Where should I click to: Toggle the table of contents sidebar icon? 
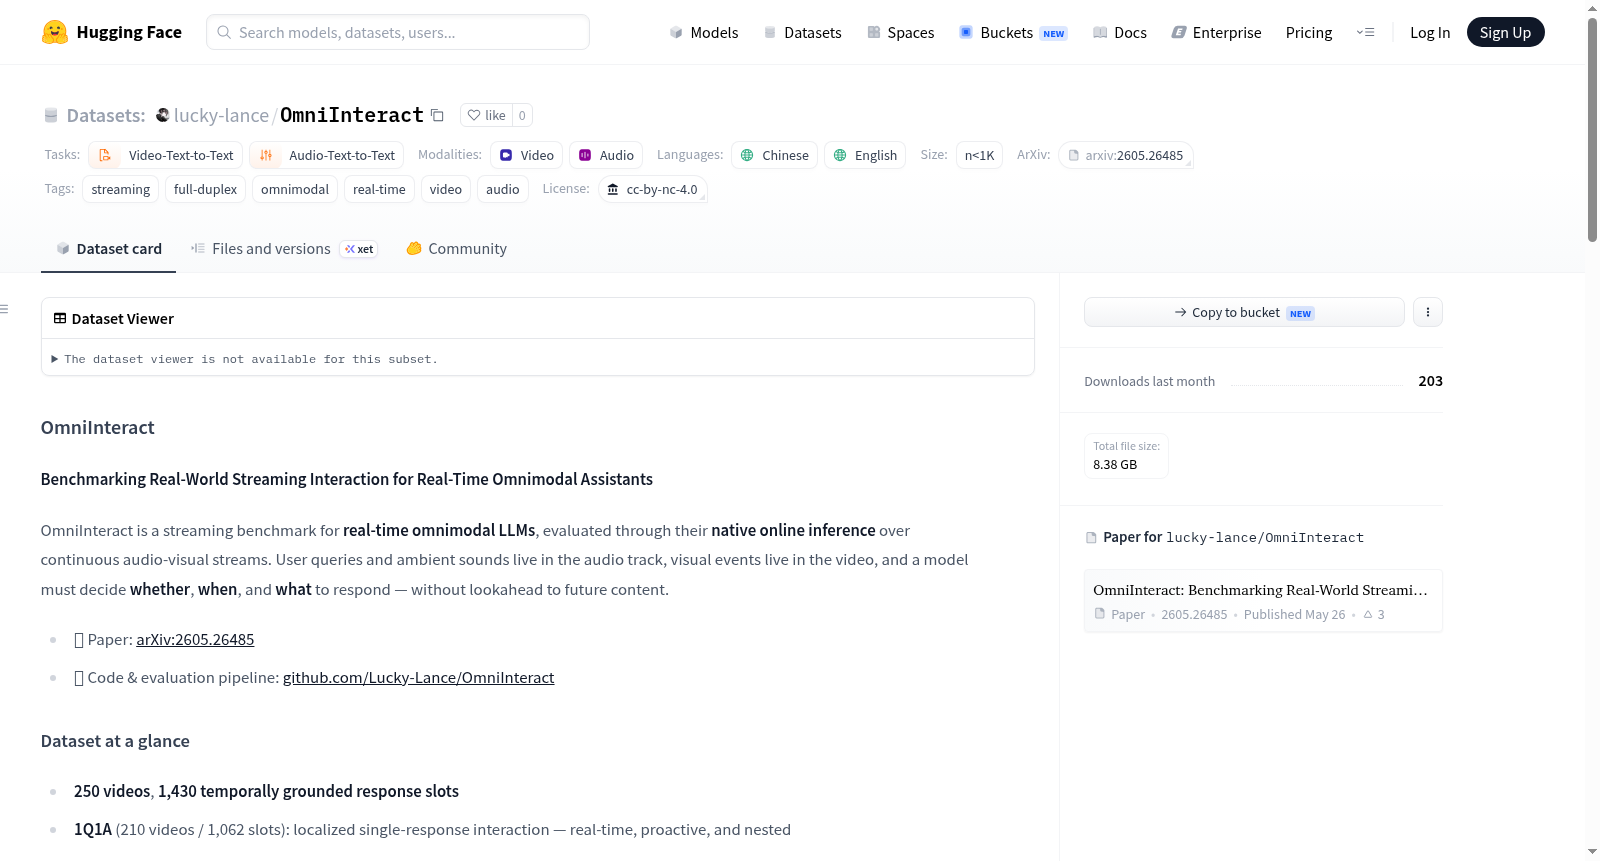pyautogui.click(x=4, y=309)
